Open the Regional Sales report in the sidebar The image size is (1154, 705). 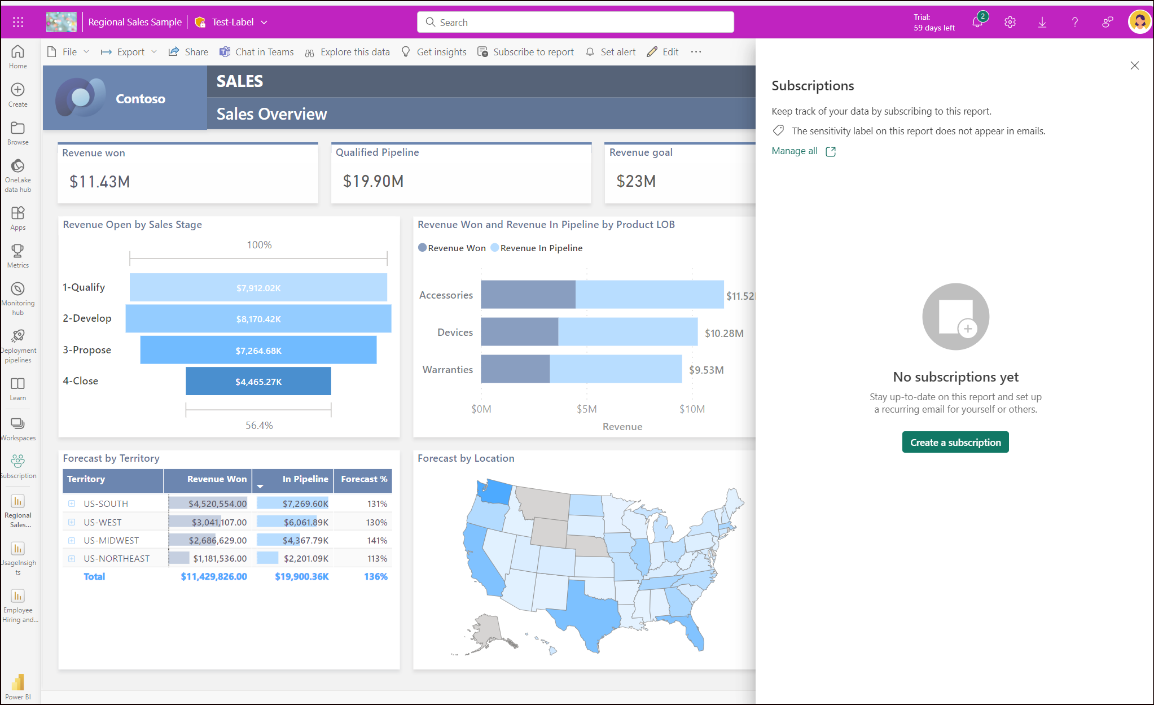(18, 510)
